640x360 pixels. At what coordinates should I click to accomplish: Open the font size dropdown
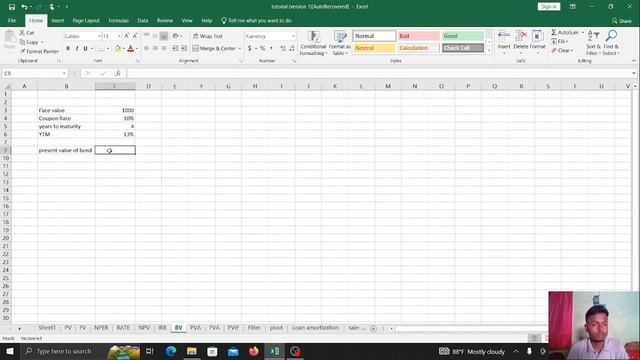point(119,36)
